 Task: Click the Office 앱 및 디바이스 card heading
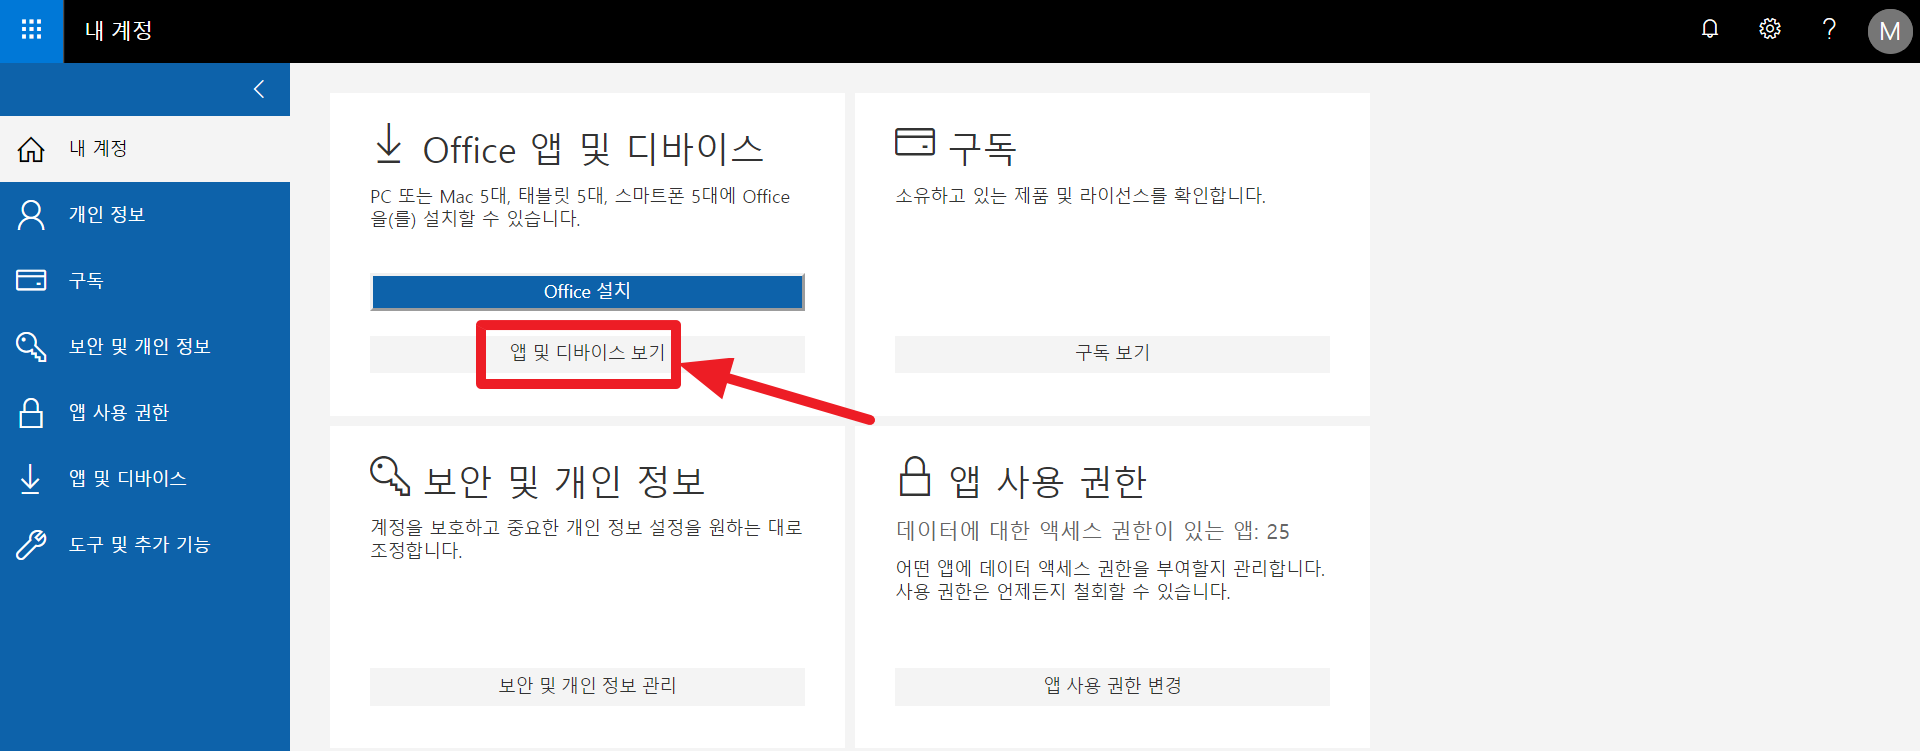click(593, 149)
